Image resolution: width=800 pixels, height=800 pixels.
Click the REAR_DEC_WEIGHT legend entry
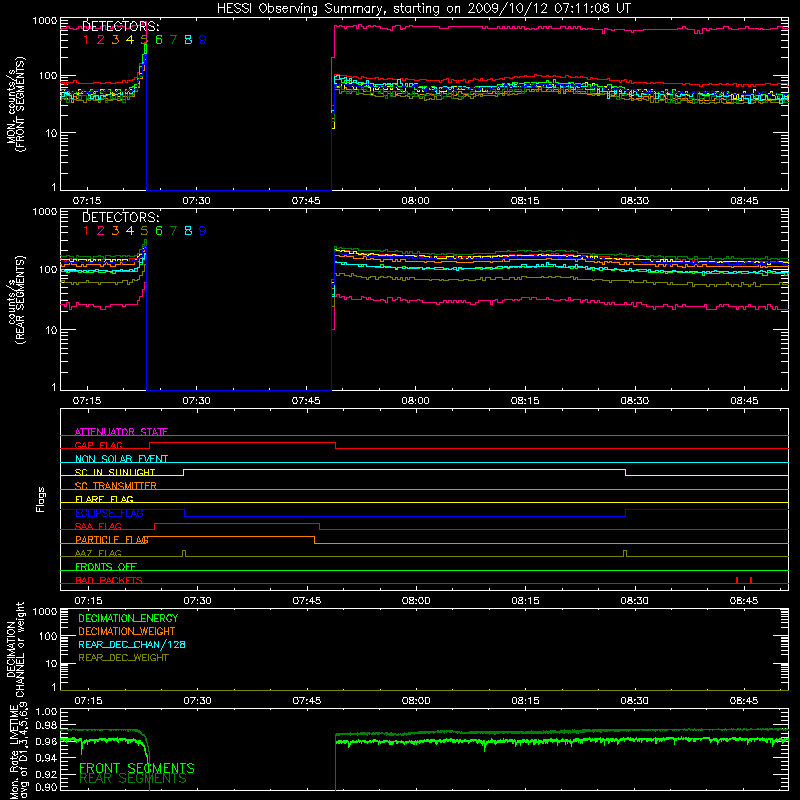click(123, 658)
